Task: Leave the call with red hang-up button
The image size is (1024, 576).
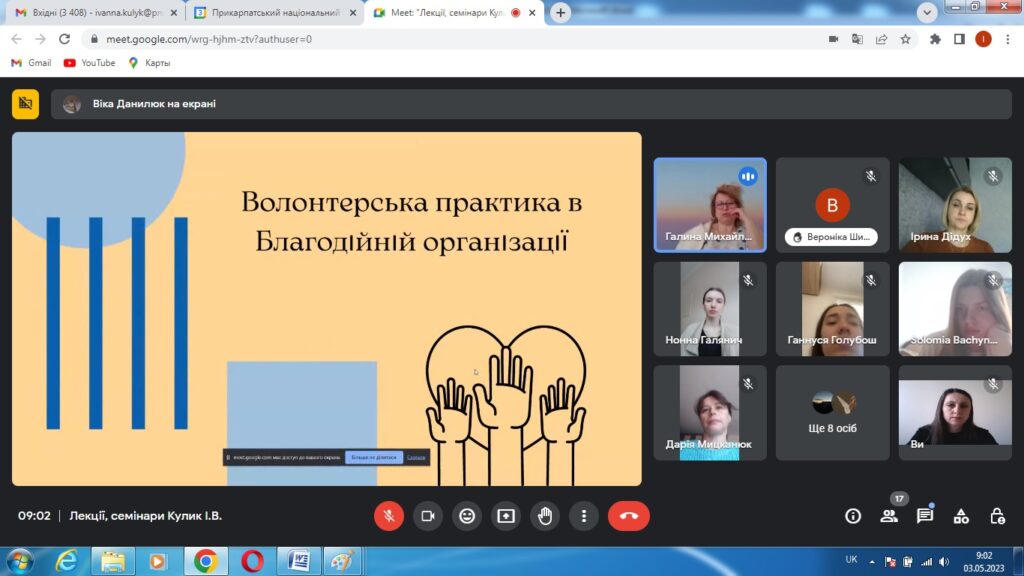Action: [x=628, y=516]
